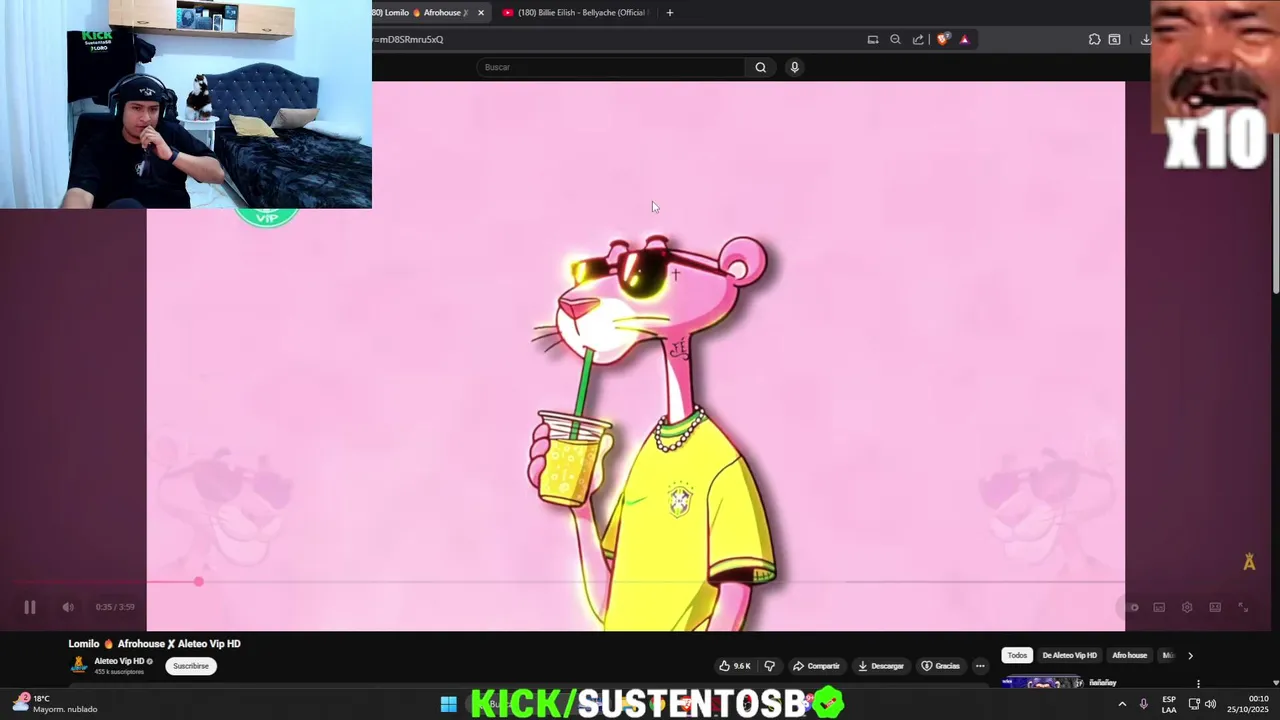
Task: Click the zoom magnifier icon in address bar
Action: 895,39
